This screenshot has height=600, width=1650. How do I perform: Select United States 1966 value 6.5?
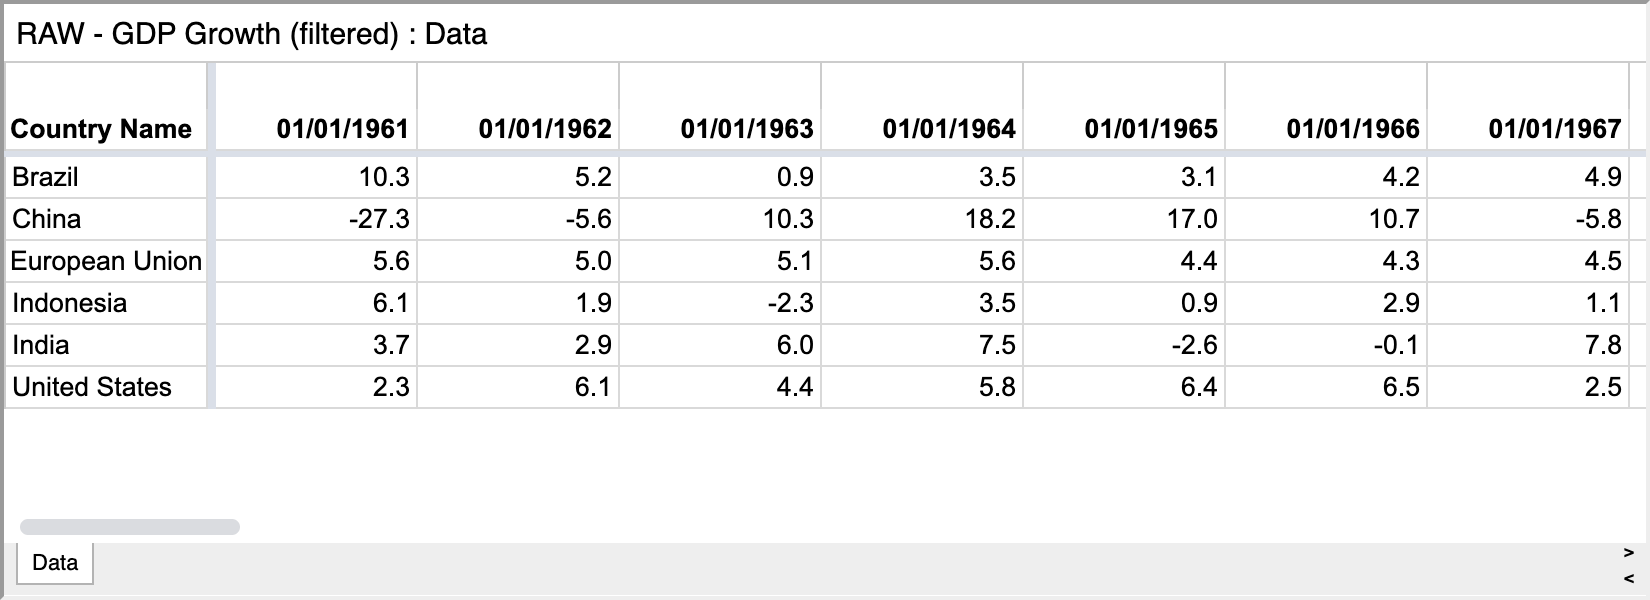click(1326, 387)
